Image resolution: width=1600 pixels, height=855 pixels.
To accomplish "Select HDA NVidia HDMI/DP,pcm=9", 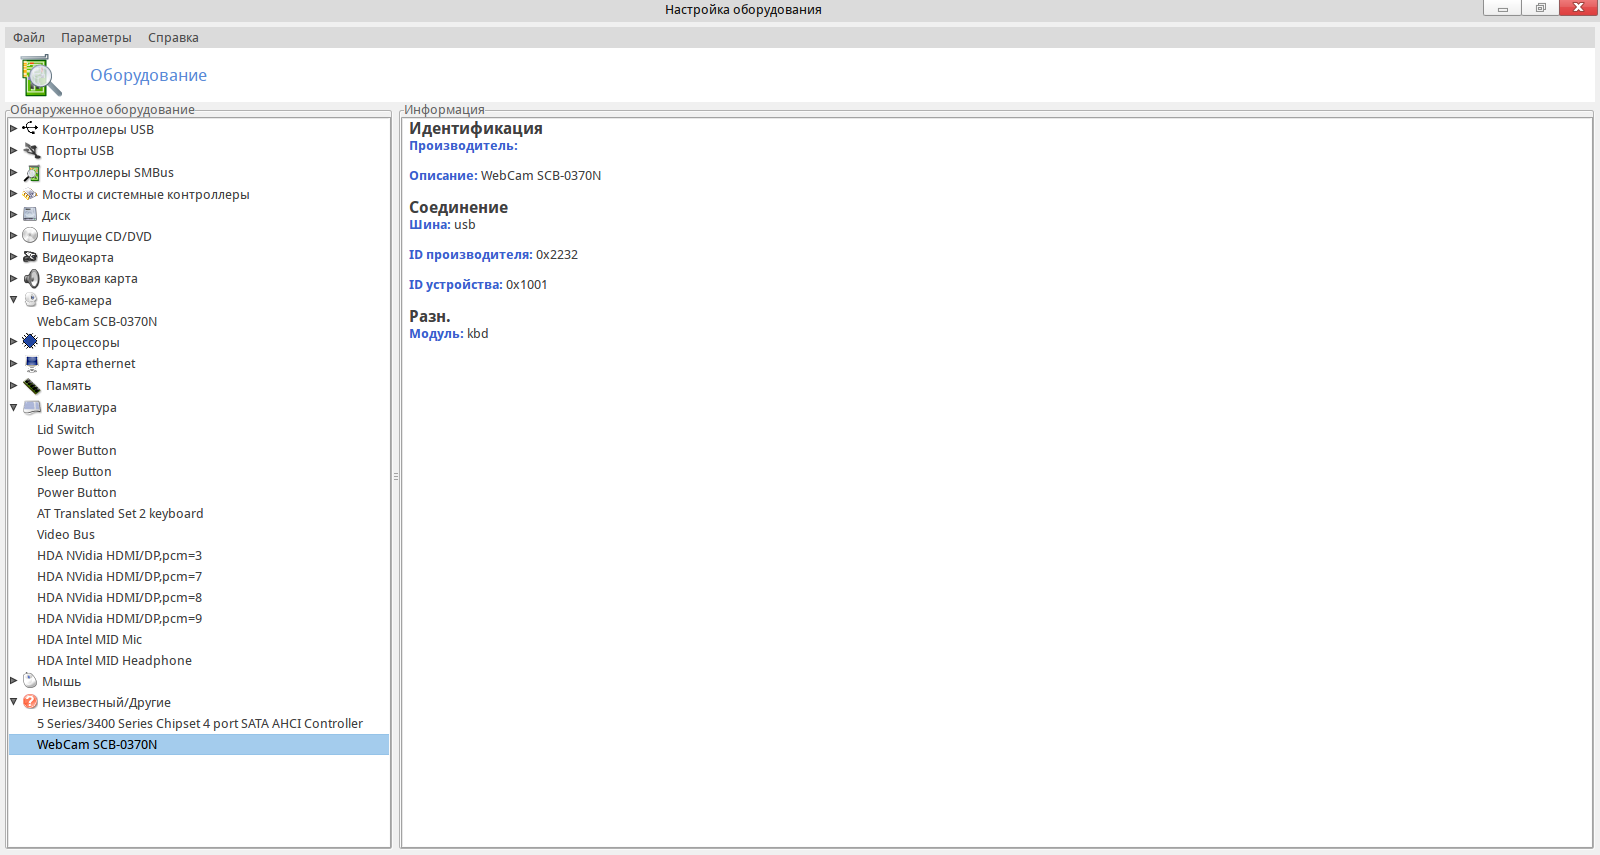I will pos(120,618).
